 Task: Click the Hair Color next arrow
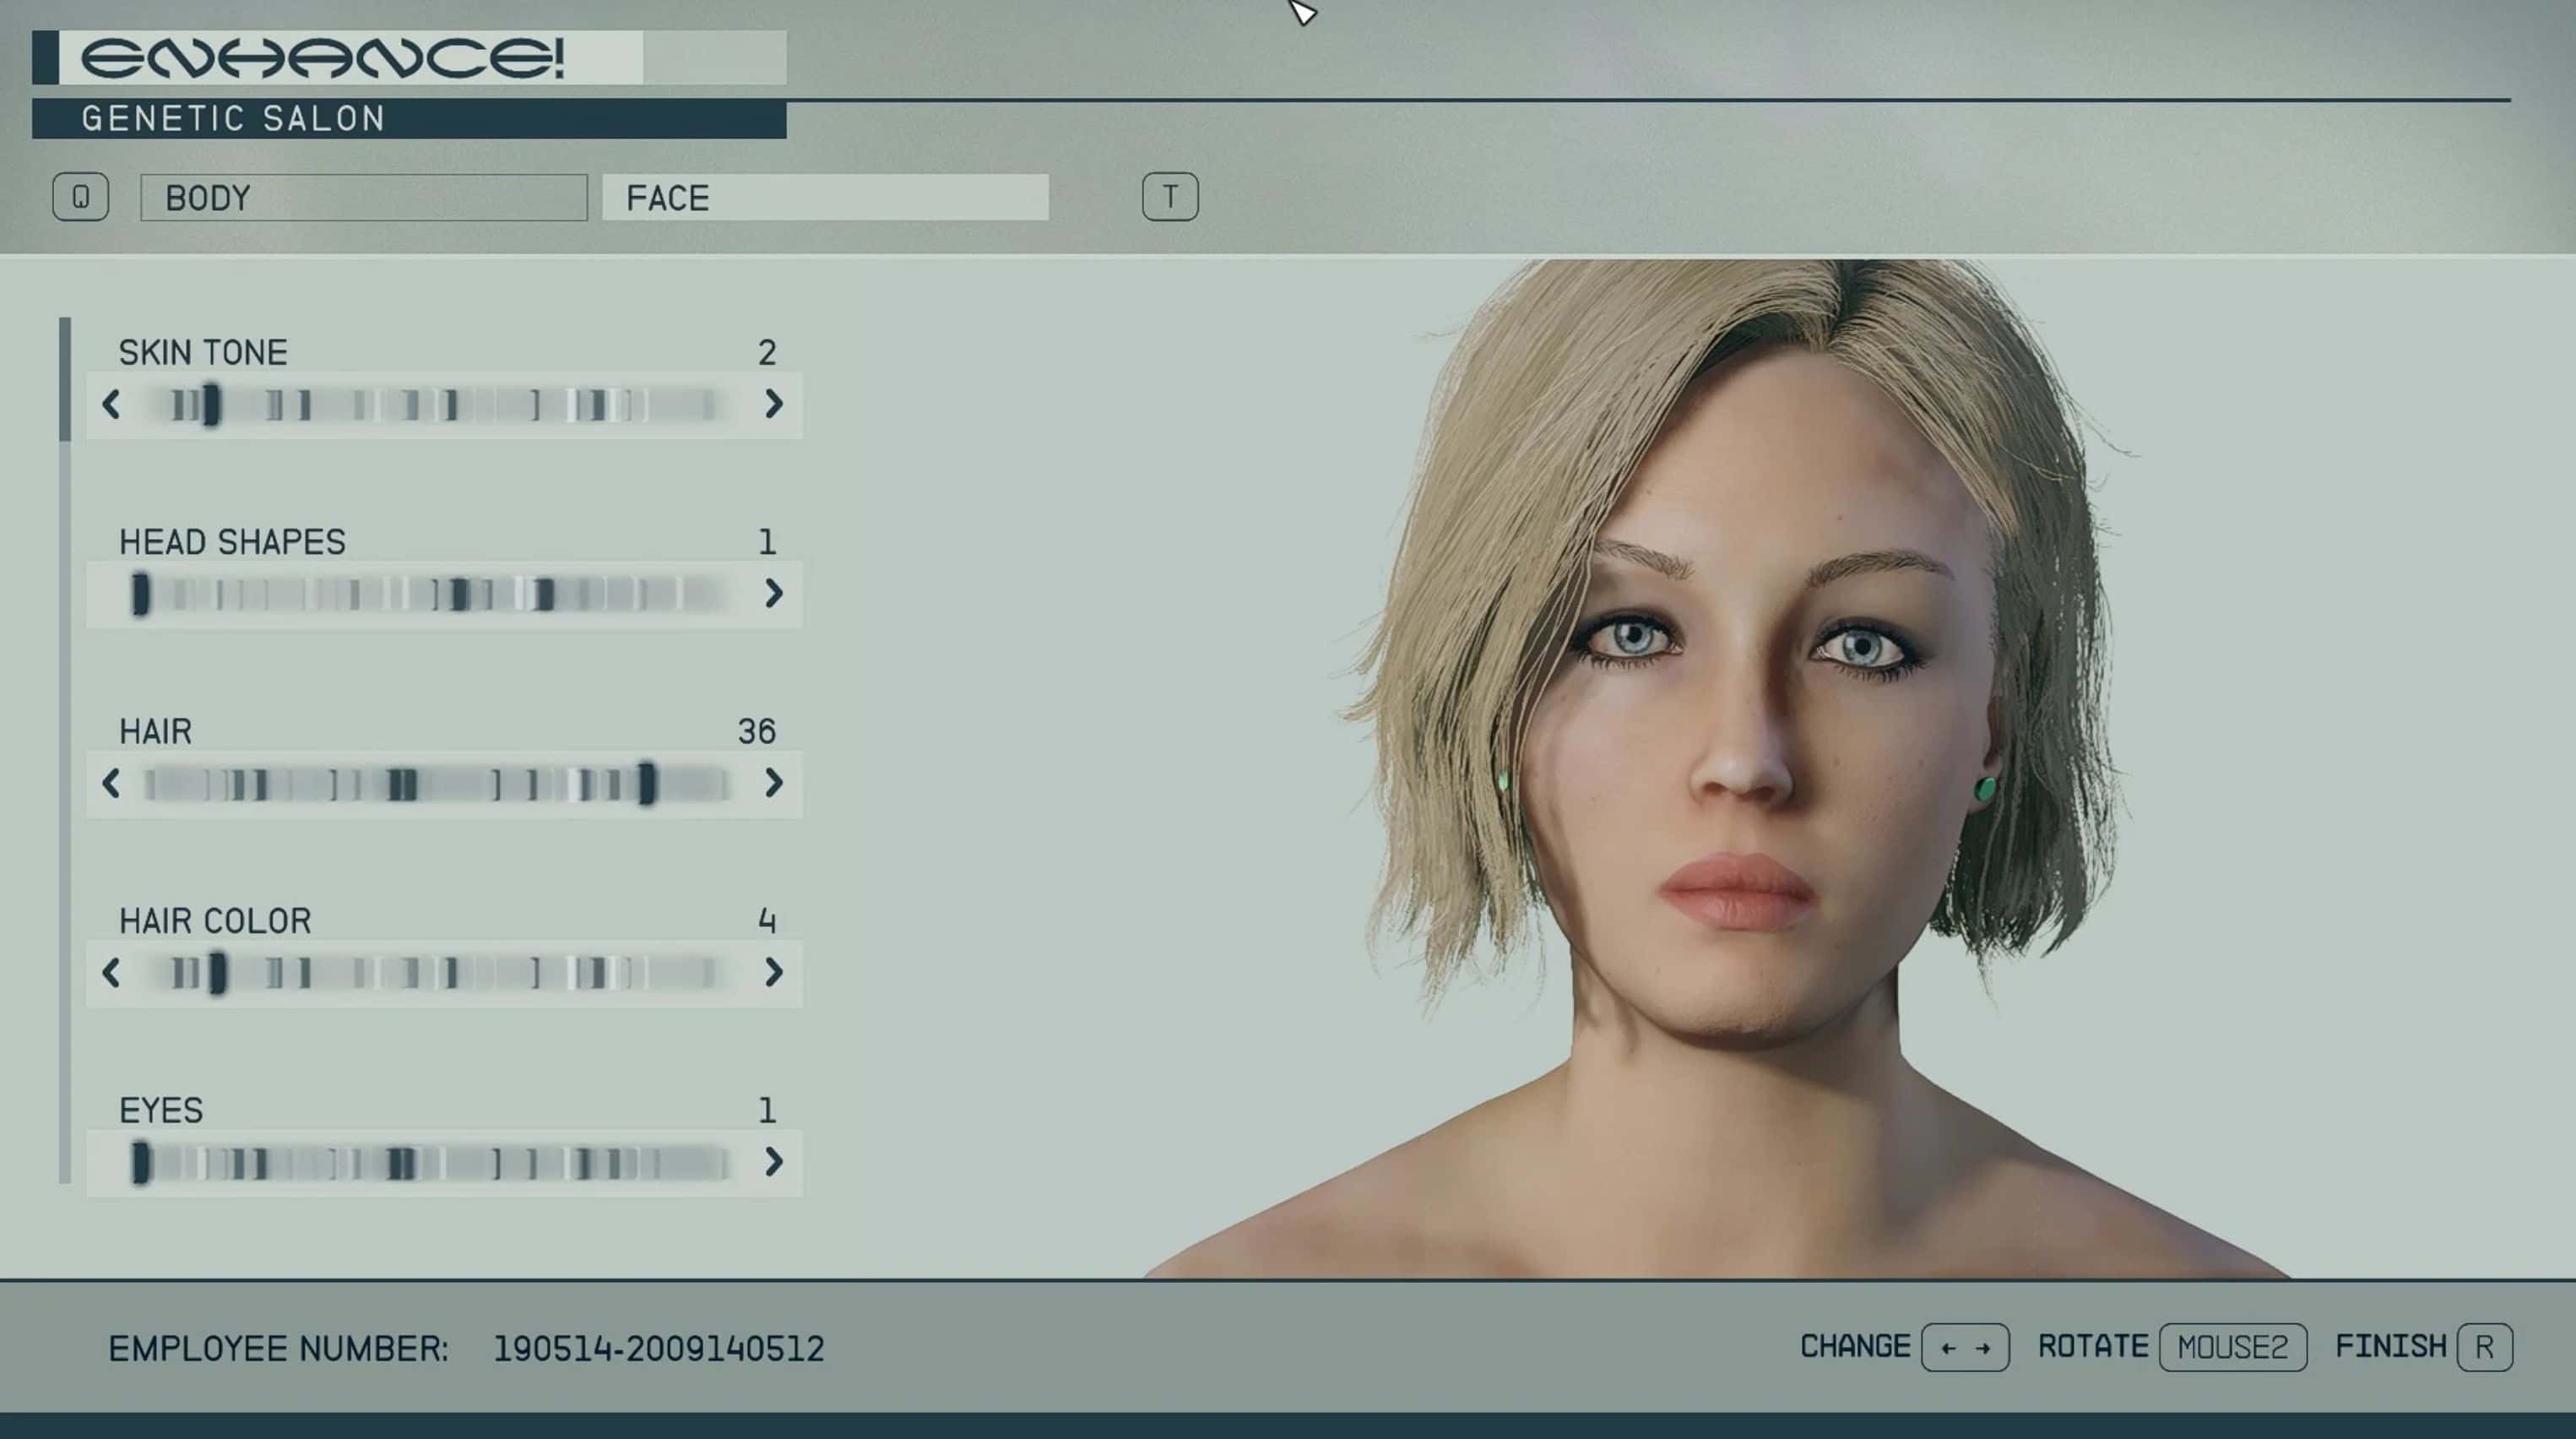point(773,972)
